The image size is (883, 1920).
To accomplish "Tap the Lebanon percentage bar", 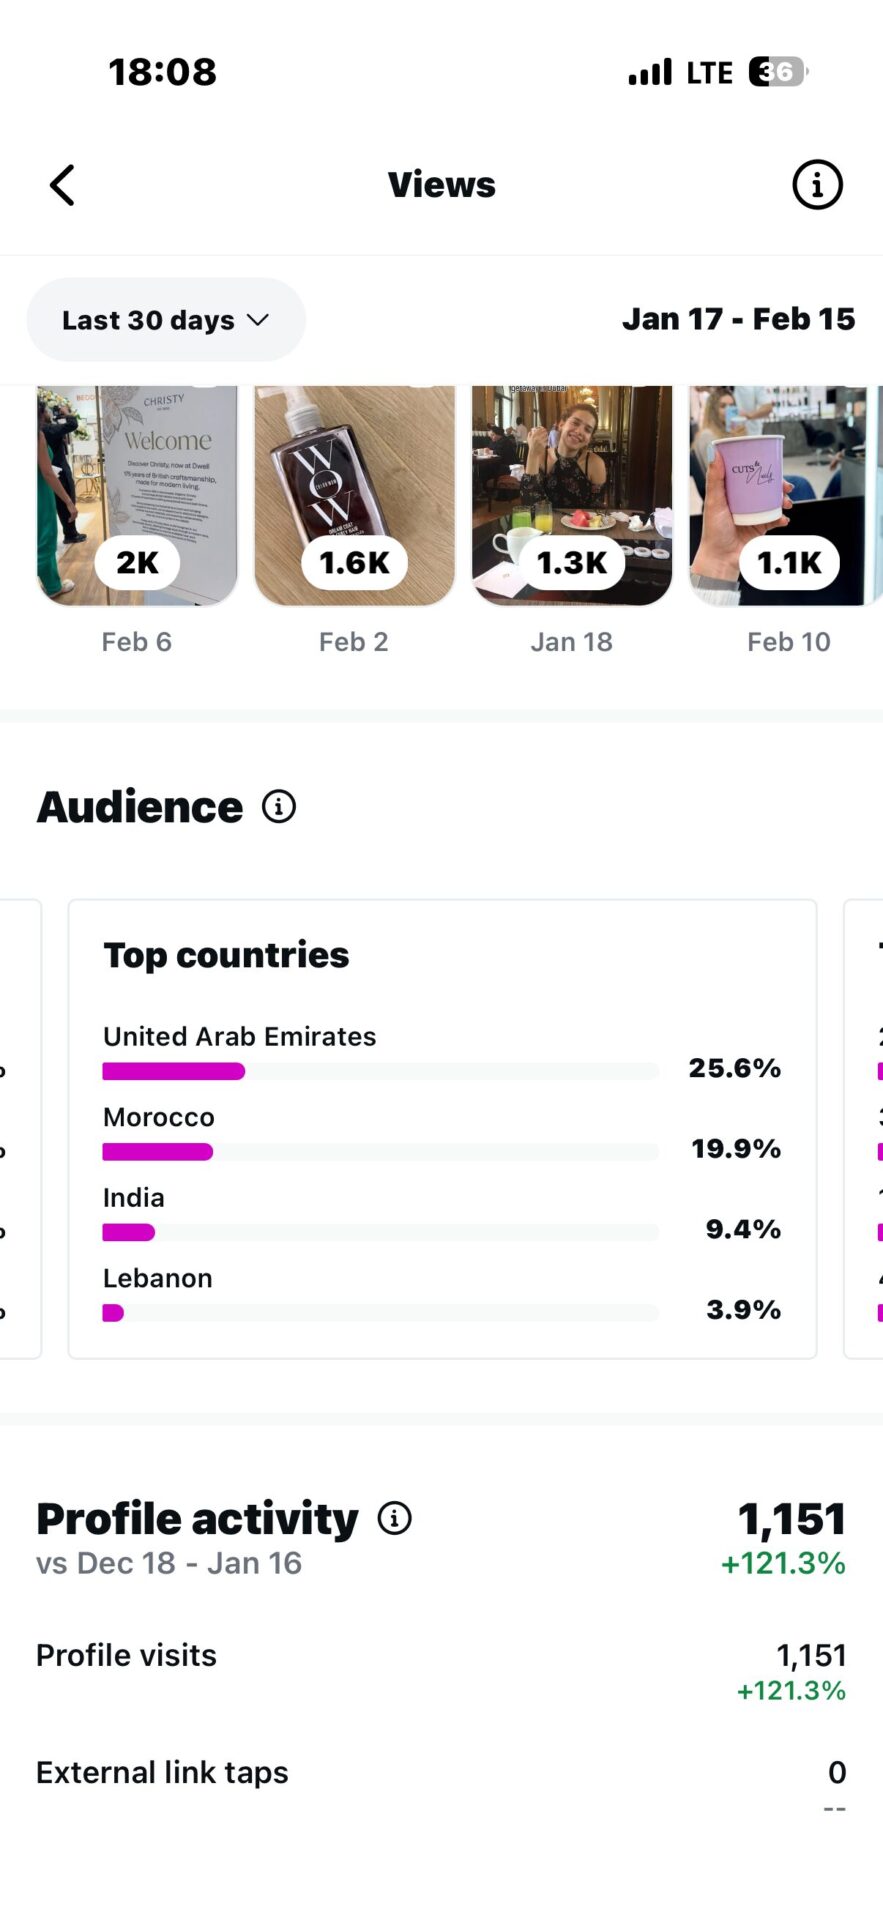I will pos(380,1313).
